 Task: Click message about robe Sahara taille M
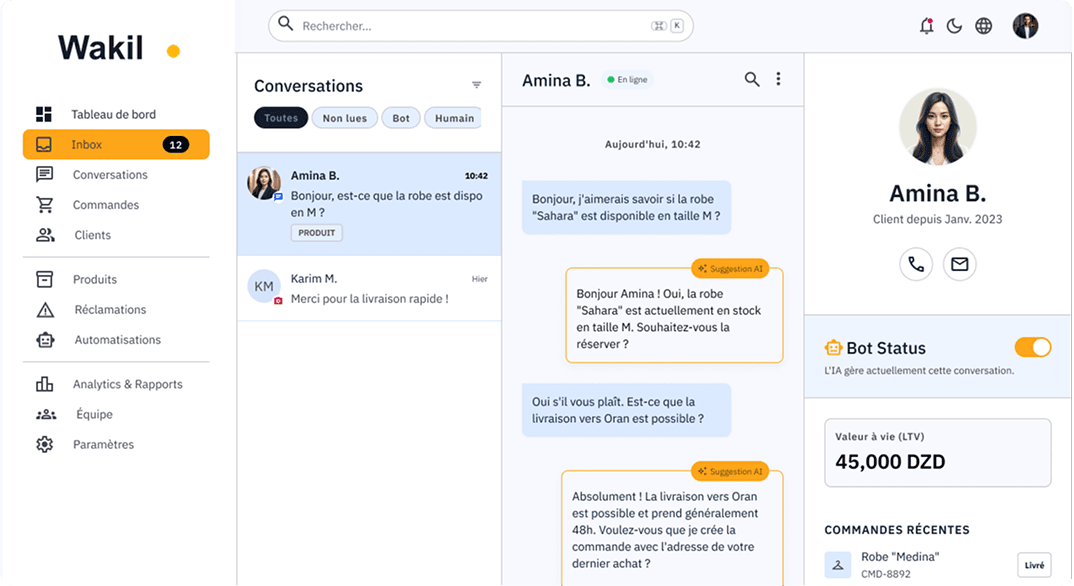click(626, 207)
